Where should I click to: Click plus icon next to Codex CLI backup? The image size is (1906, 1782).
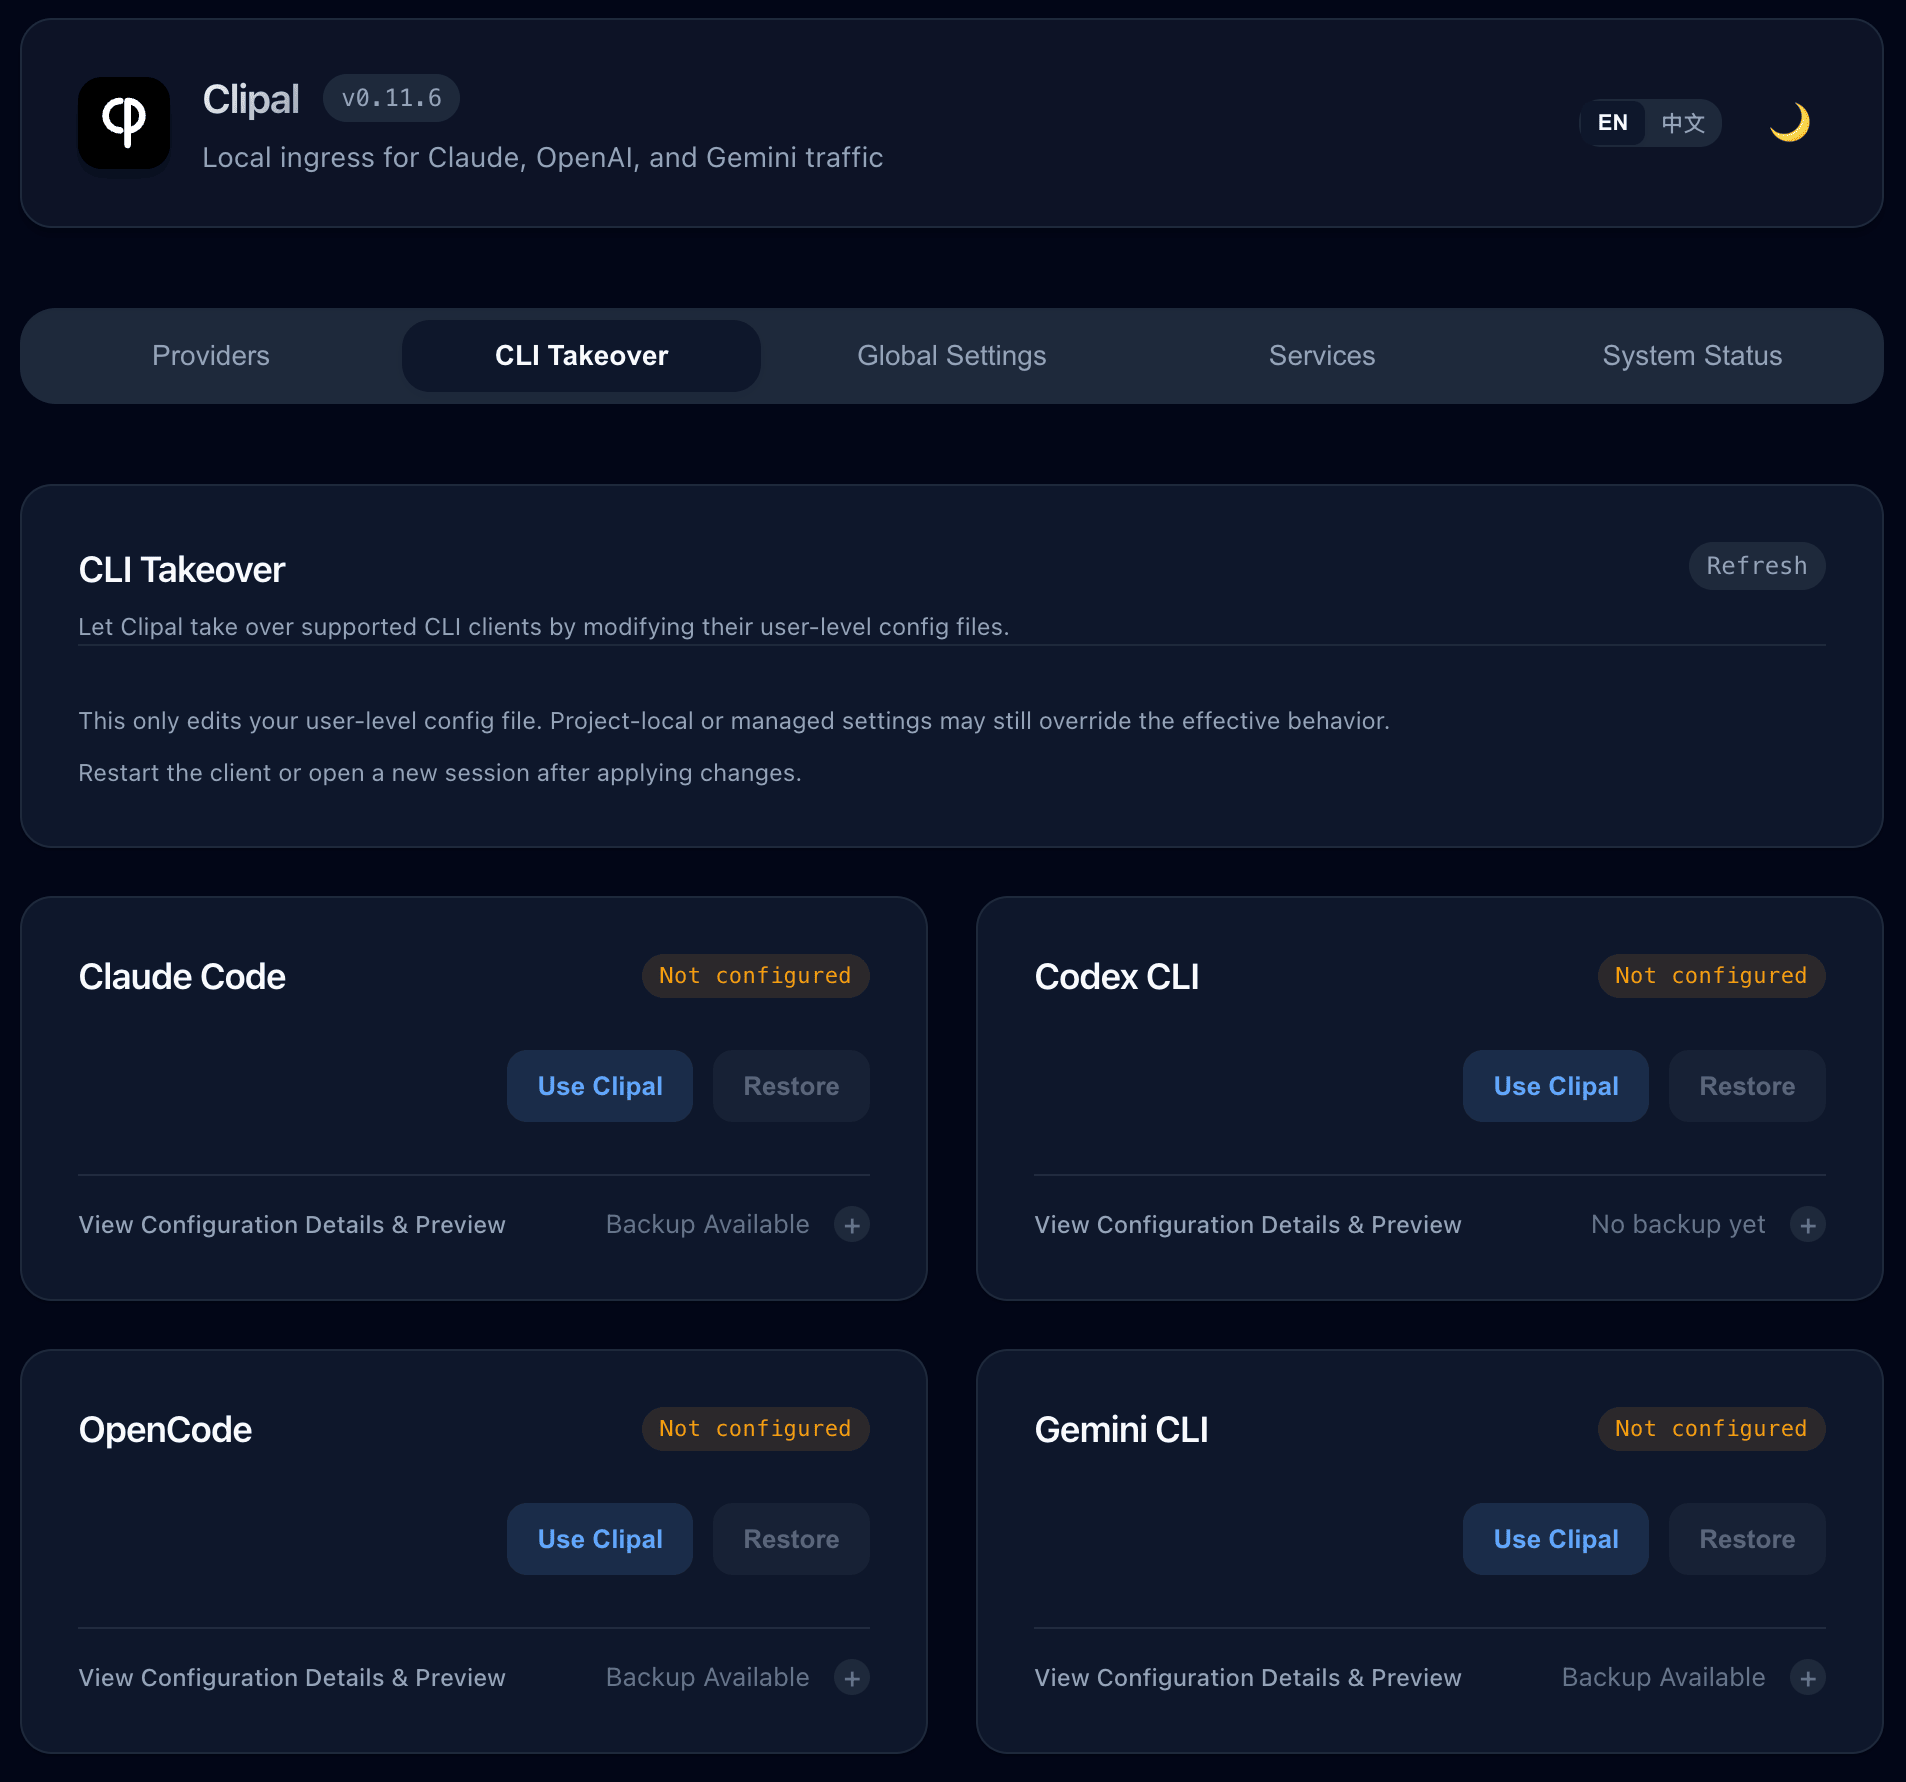click(x=1808, y=1224)
